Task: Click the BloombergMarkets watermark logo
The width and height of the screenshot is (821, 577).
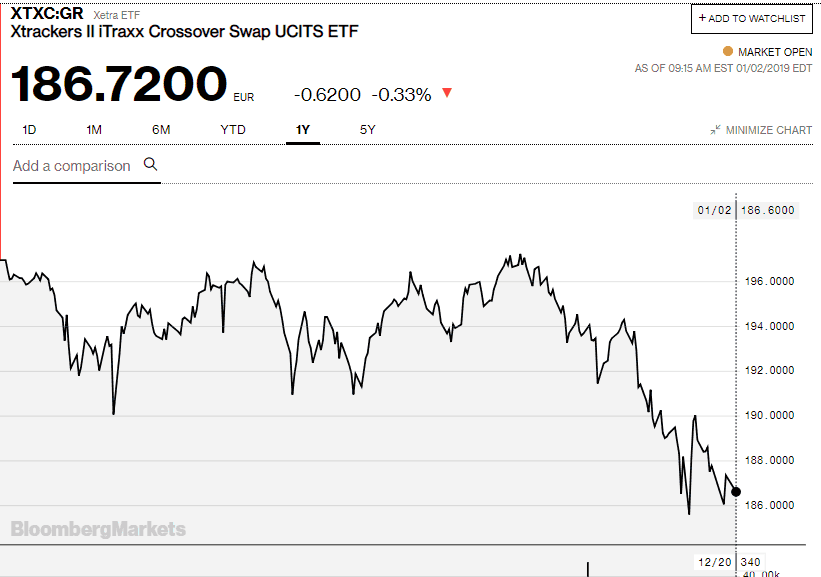Action: pyautogui.click(x=98, y=529)
